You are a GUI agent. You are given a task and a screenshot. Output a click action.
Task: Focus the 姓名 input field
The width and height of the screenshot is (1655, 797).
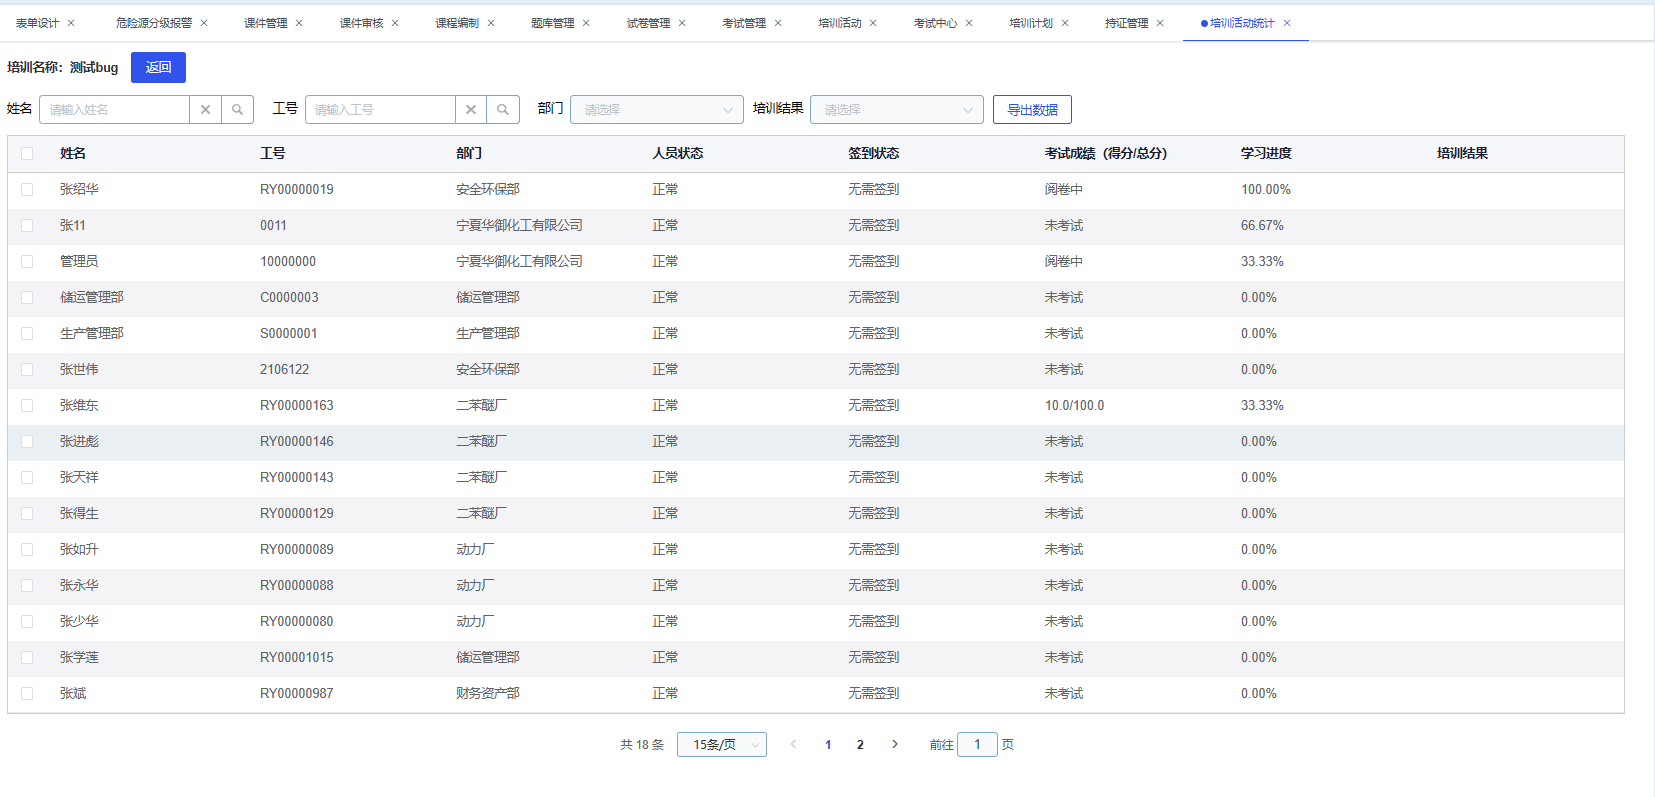pos(114,110)
